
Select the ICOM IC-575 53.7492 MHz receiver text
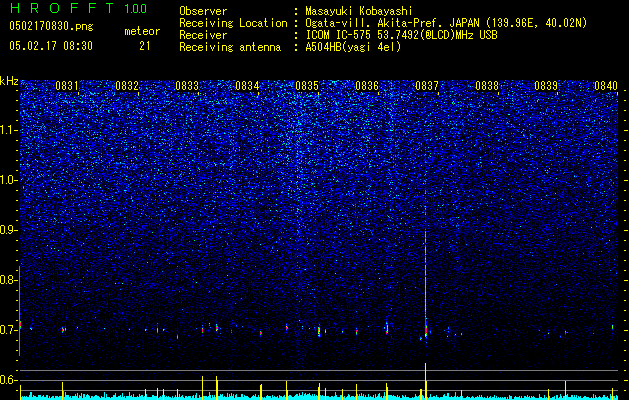point(401,35)
